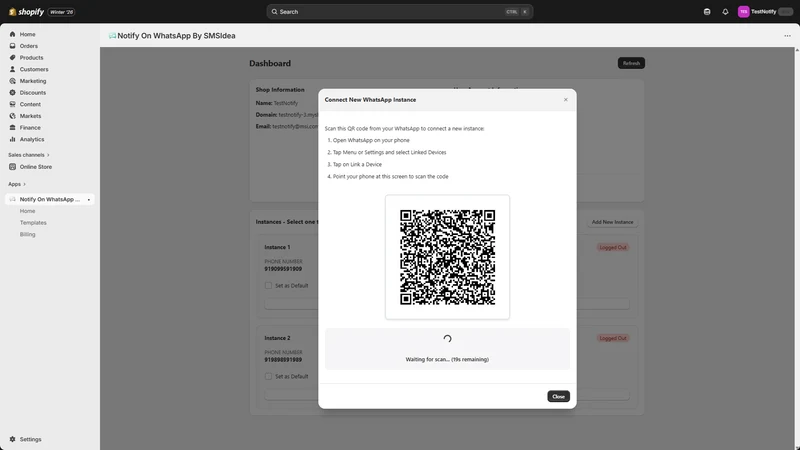This screenshot has width=800, height=450.
Task: Click the Marketing target icon
Action: pyautogui.click(x=12, y=81)
